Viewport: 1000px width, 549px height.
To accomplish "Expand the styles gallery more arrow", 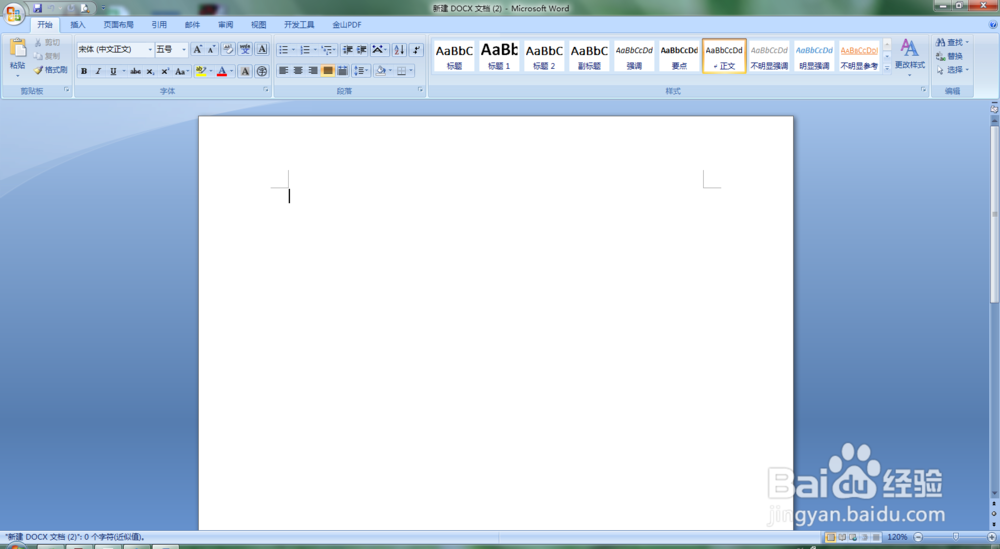I will [887, 67].
